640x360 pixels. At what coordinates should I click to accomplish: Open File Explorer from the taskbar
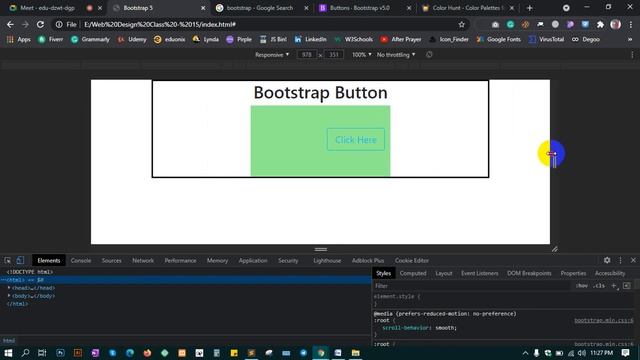[356, 353]
